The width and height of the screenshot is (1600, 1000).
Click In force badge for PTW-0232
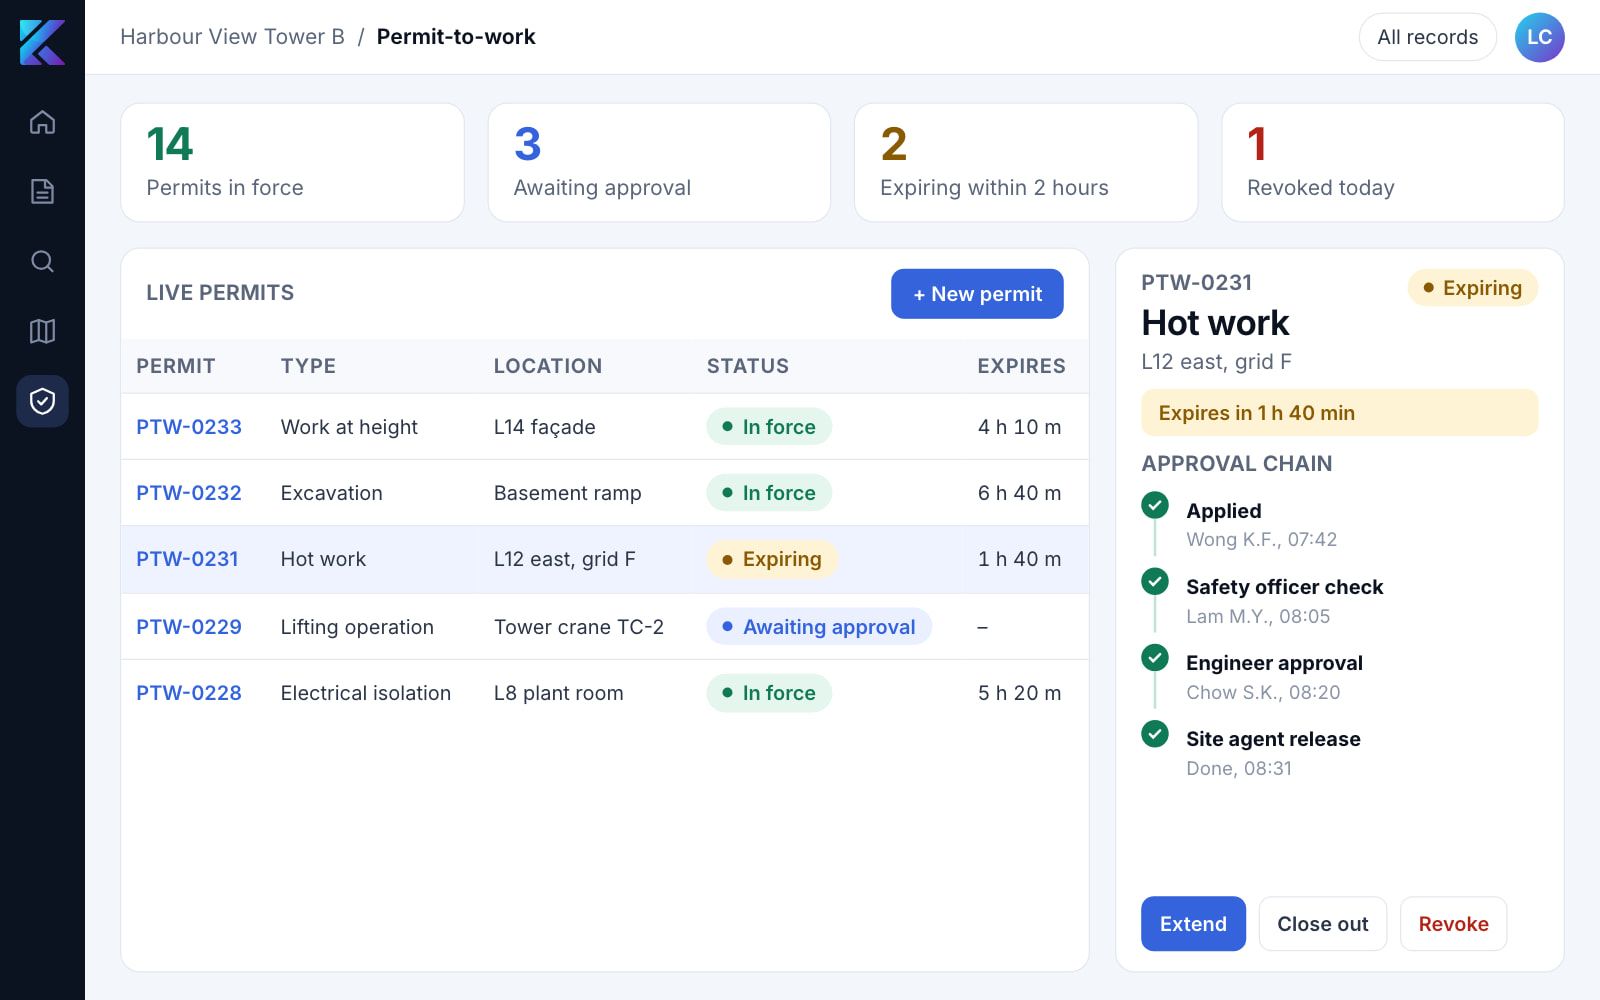(769, 493)
